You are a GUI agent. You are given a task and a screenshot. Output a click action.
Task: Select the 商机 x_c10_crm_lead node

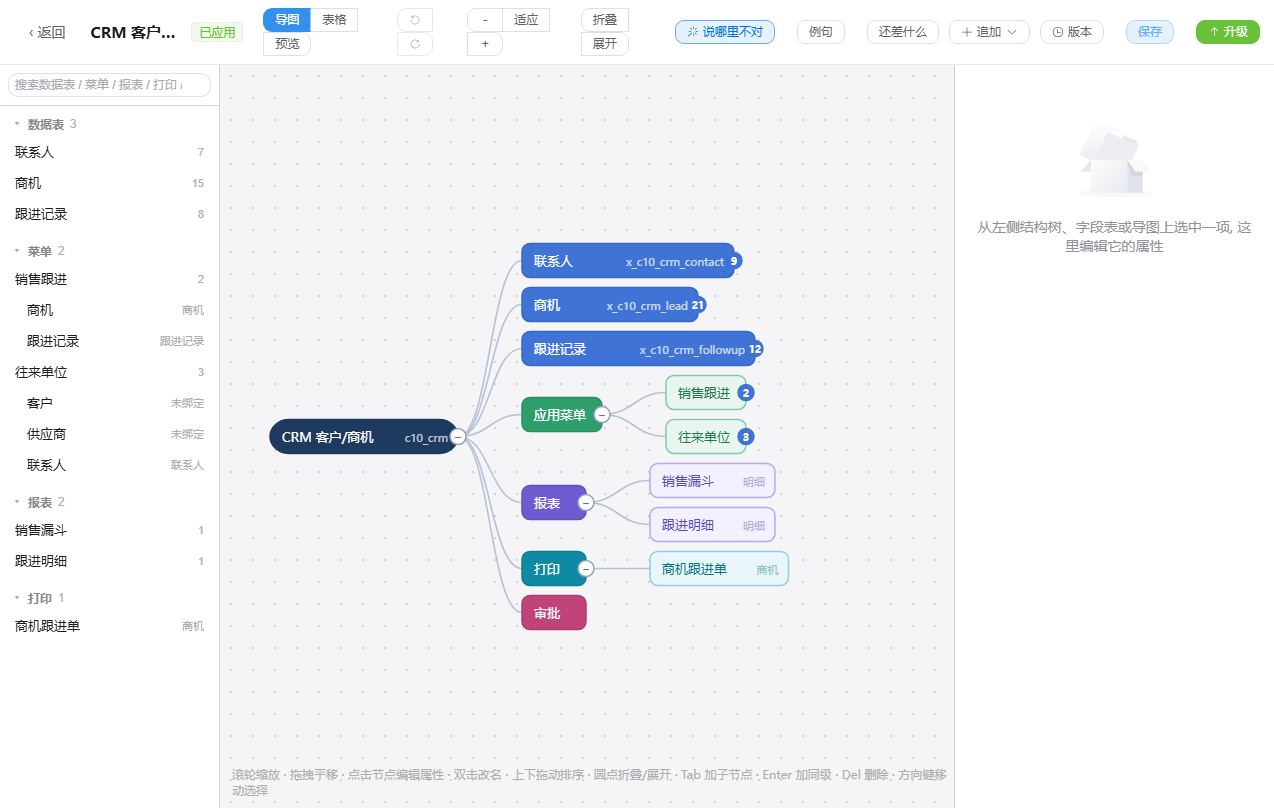coord(609,305)
